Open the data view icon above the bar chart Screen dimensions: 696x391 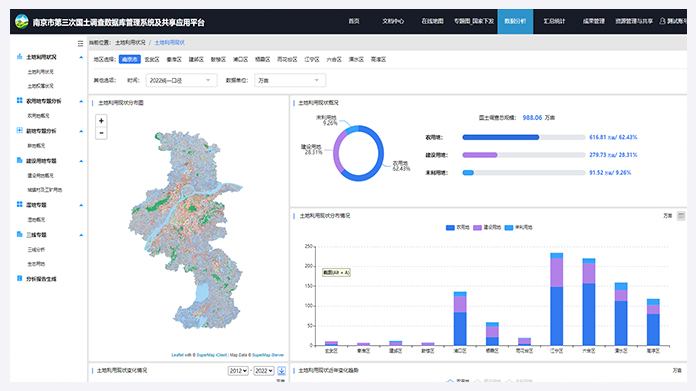click(681, 216)
